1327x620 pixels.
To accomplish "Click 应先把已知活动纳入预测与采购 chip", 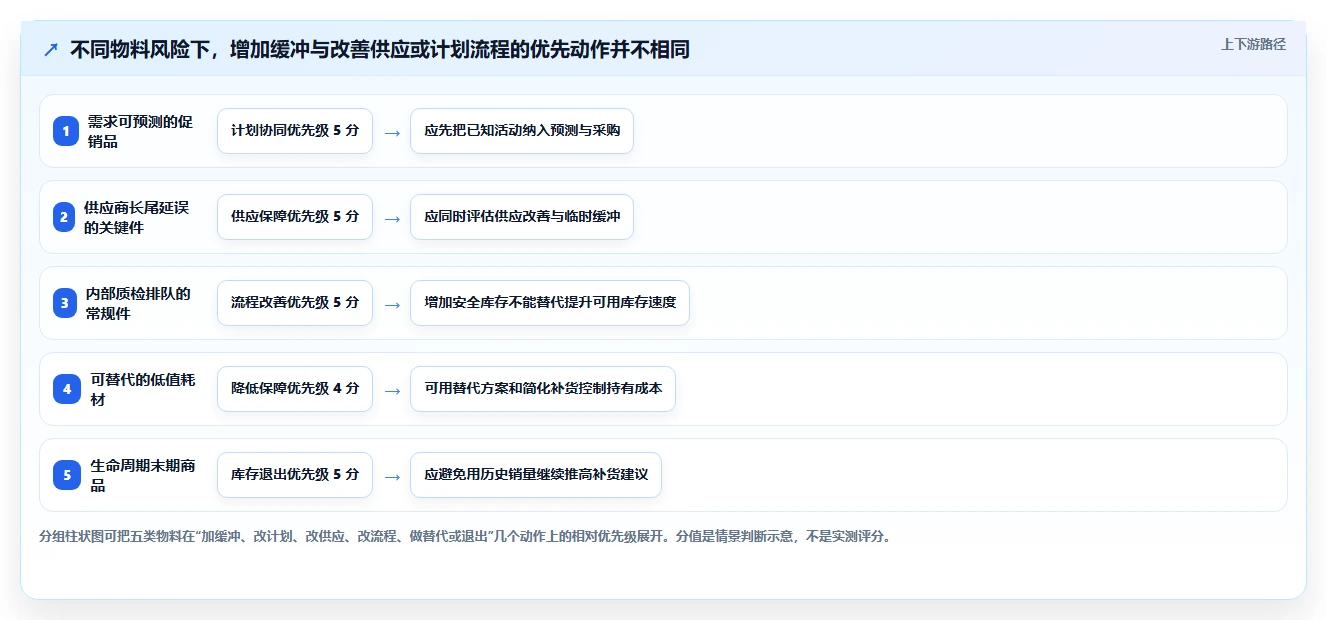I will point(522,131).
